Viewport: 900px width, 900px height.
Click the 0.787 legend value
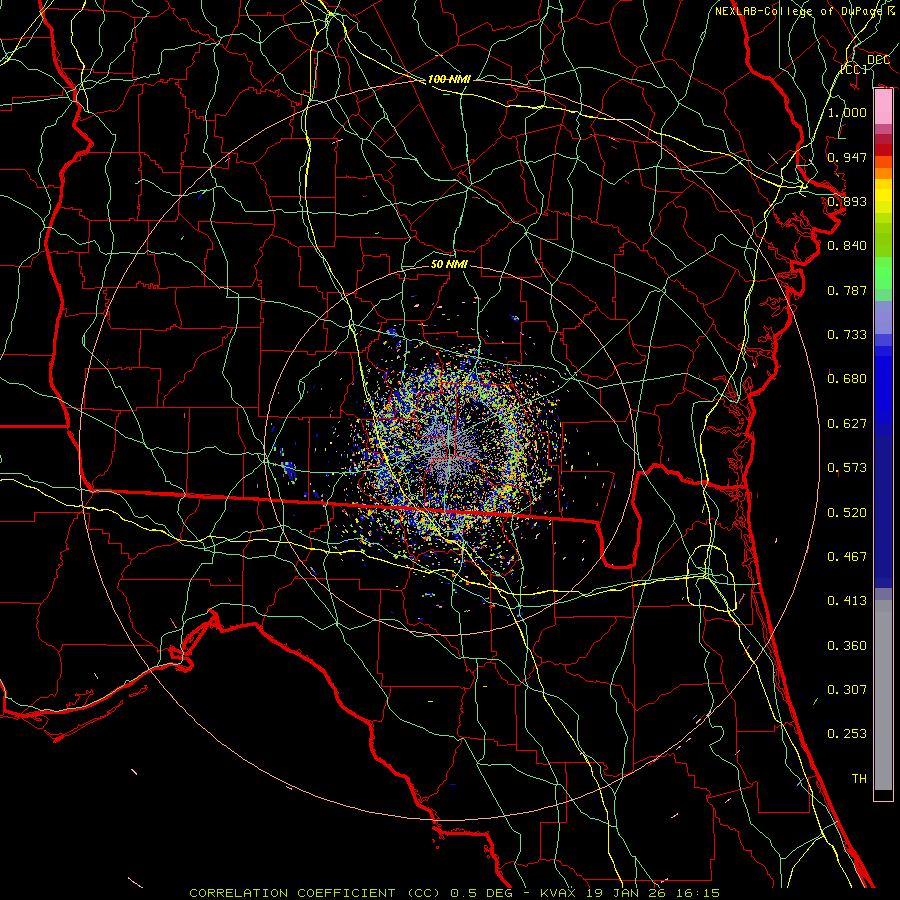click(847, 290)
